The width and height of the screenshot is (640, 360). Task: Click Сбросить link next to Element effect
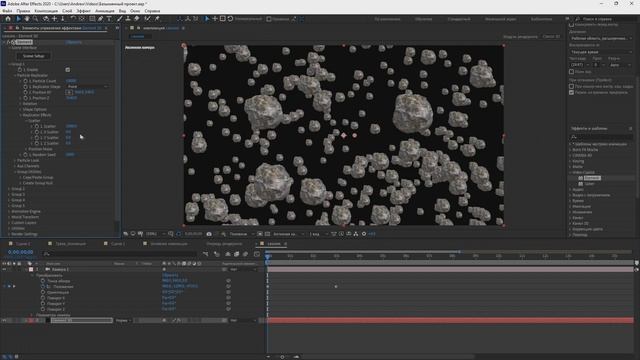74,42
